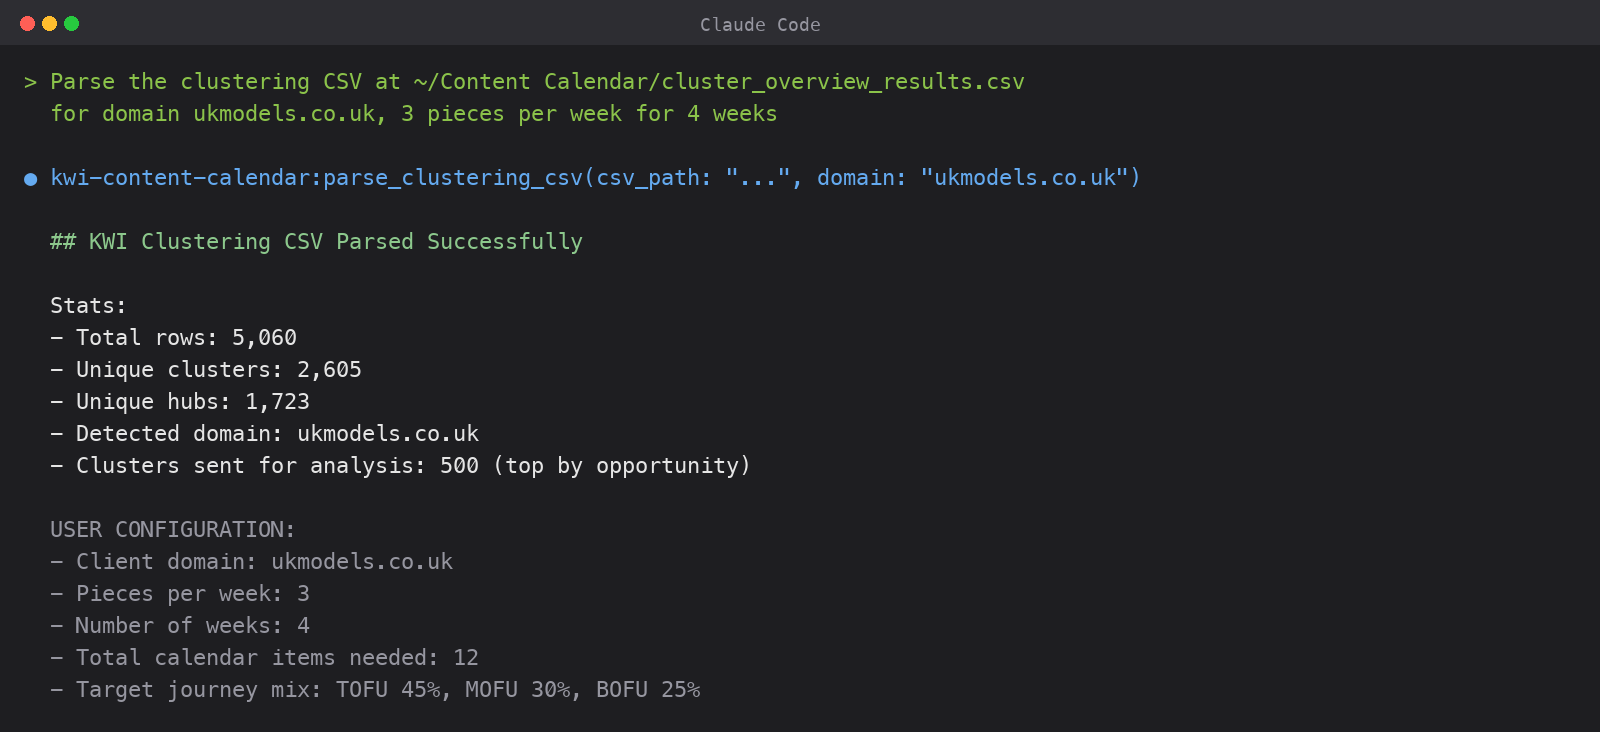Click the red close window button

pos(27,23)
